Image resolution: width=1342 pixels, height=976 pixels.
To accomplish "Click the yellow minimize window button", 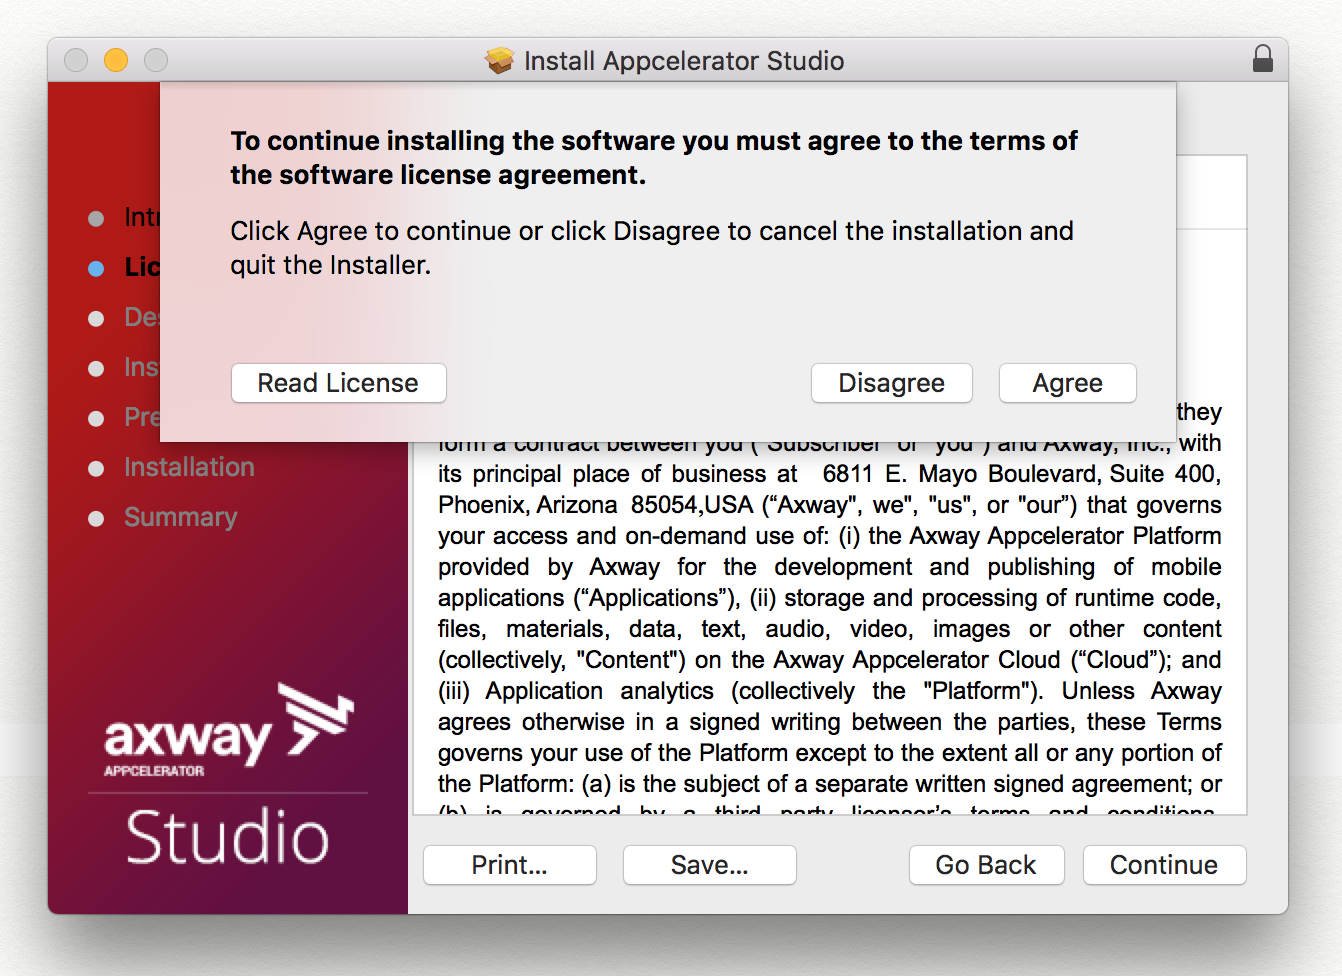I will (x=116, y=60).
